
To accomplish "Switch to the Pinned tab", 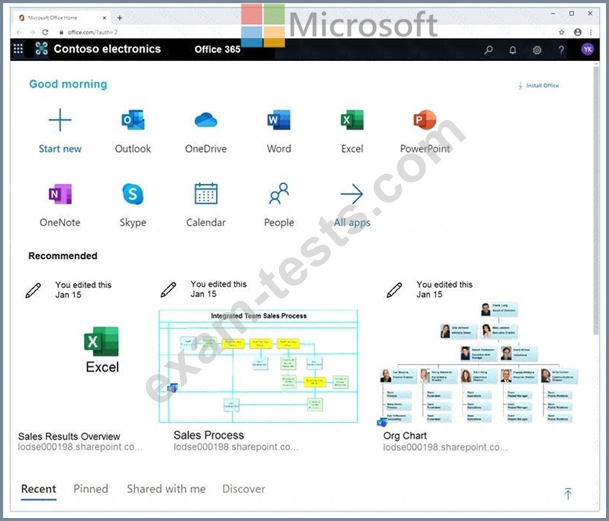I will 91,489.
